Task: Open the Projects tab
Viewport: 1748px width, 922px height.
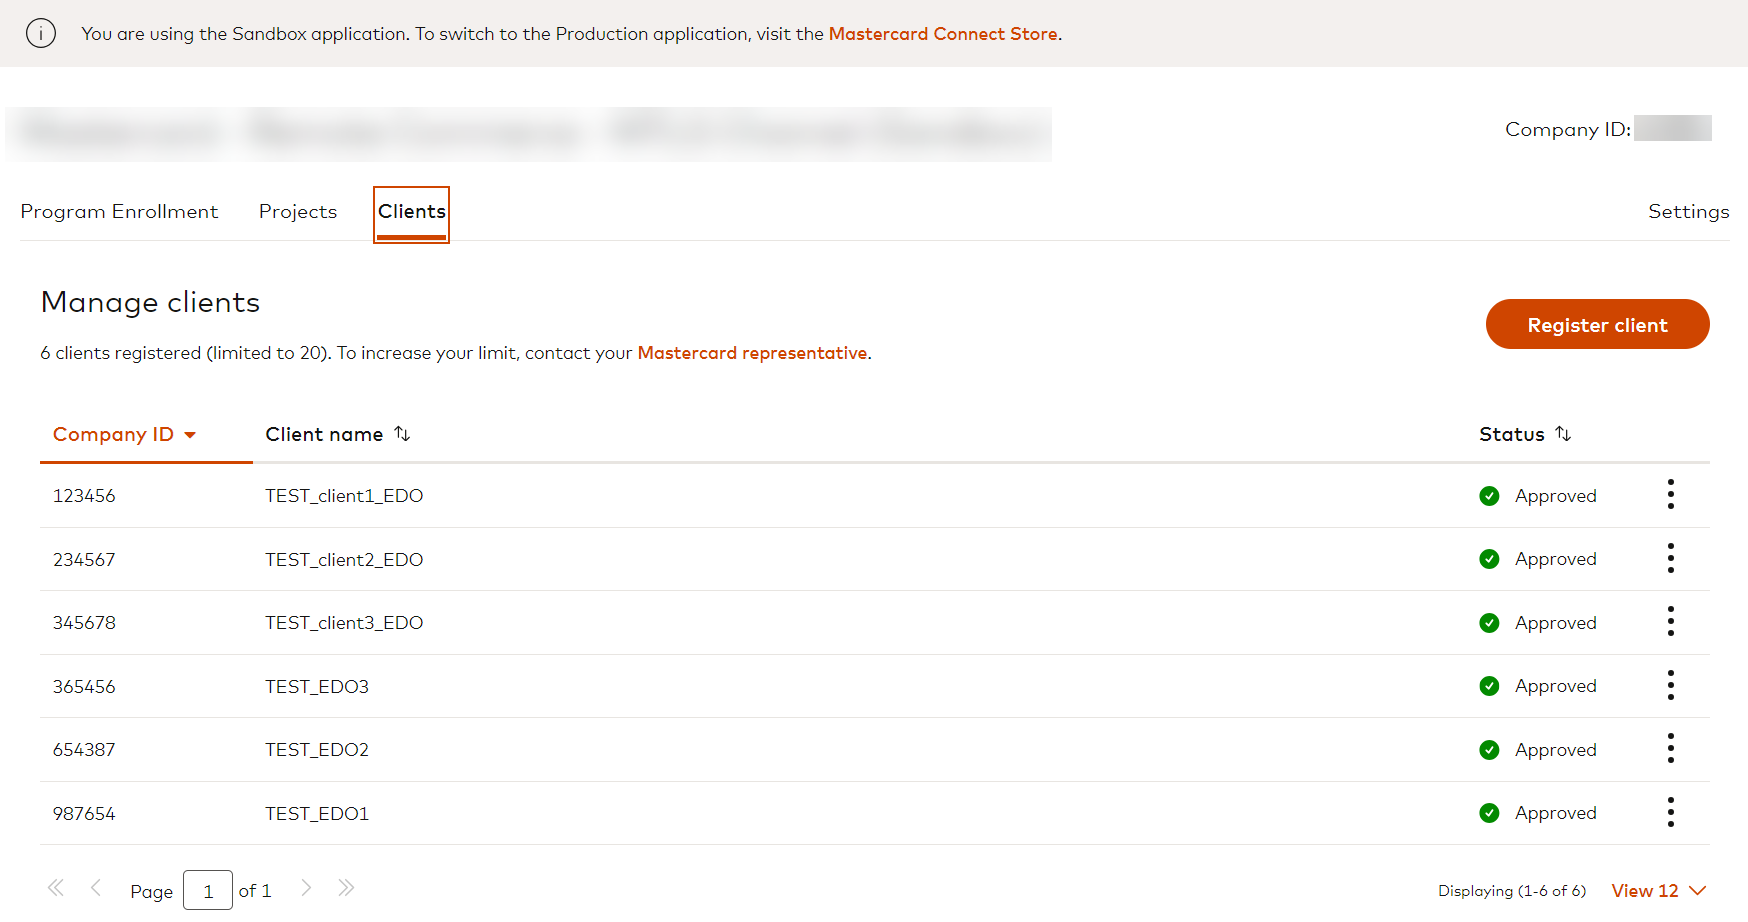Action: [298, 212]
